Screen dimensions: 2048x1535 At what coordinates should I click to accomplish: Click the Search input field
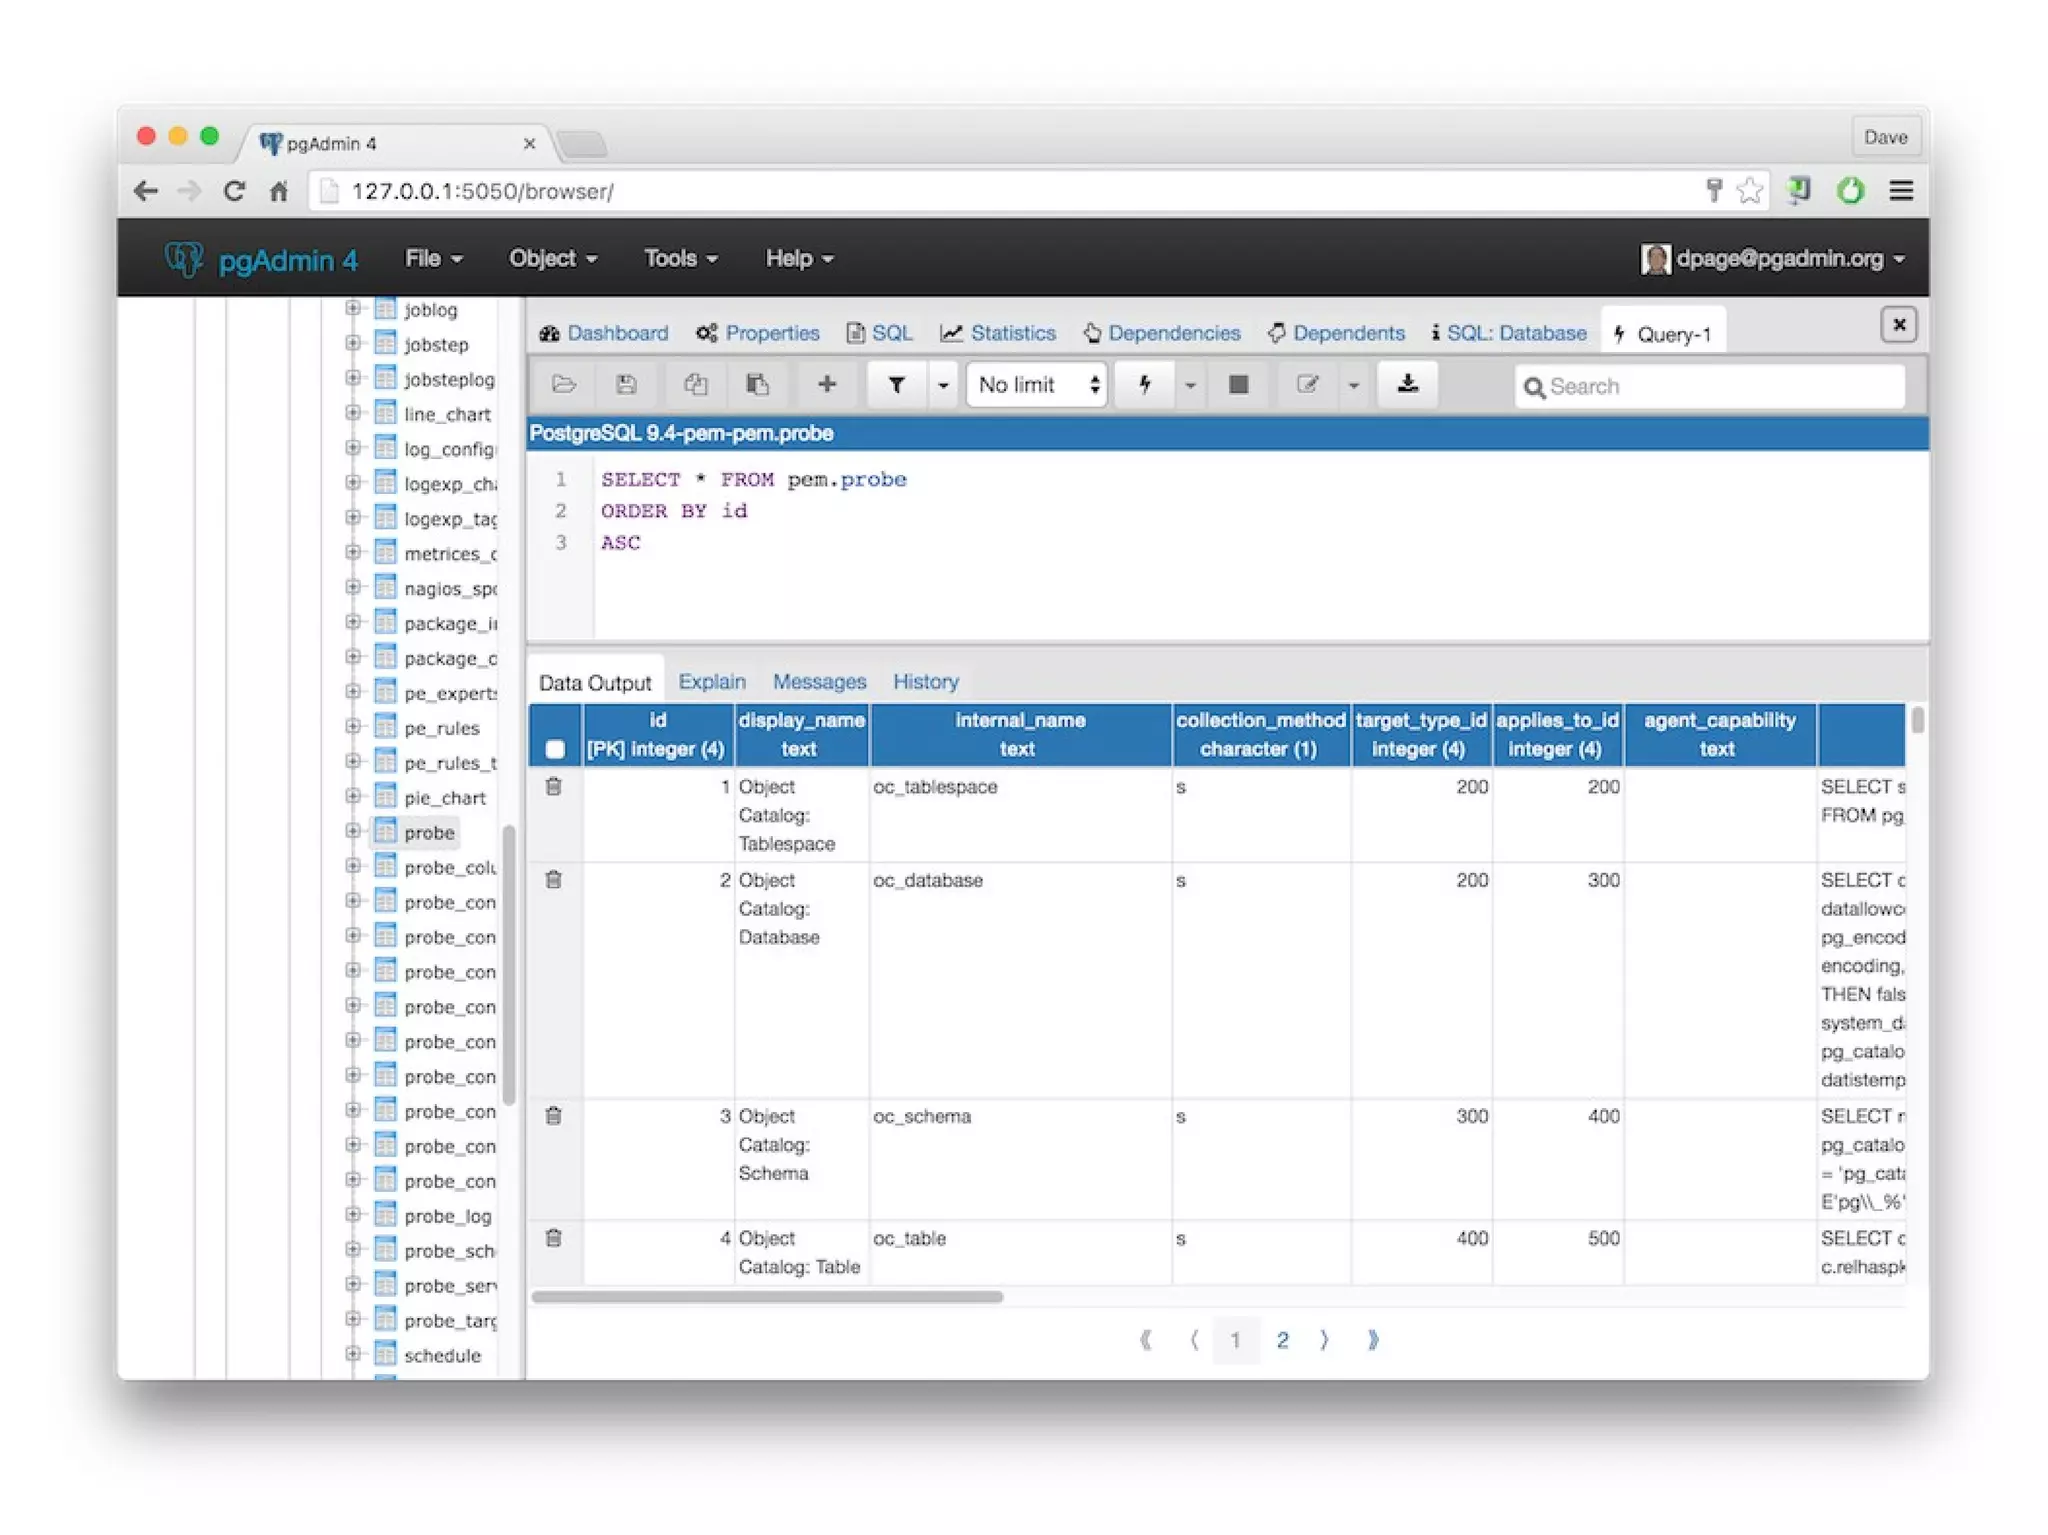(1720, 387)
